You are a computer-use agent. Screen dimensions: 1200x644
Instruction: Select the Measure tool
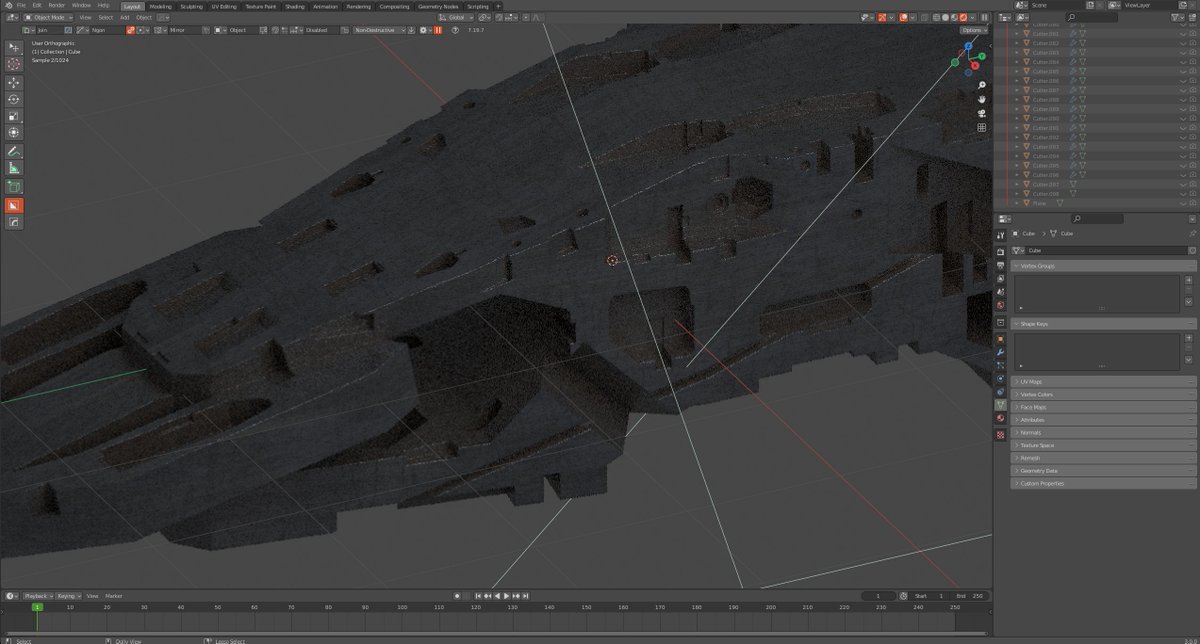pyautogui.click(x=14, y=168)
